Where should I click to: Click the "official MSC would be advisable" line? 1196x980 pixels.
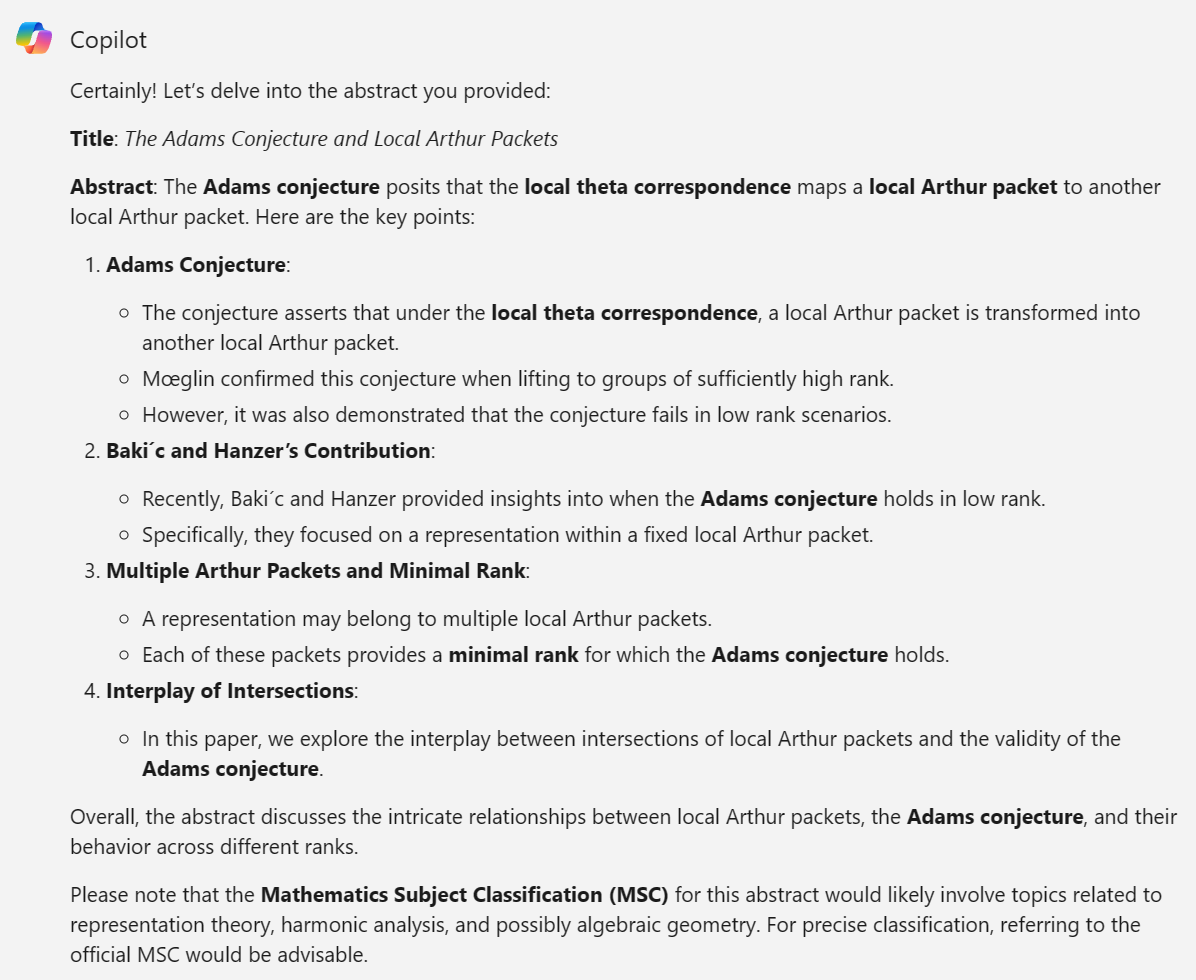[x=219, y=955]
